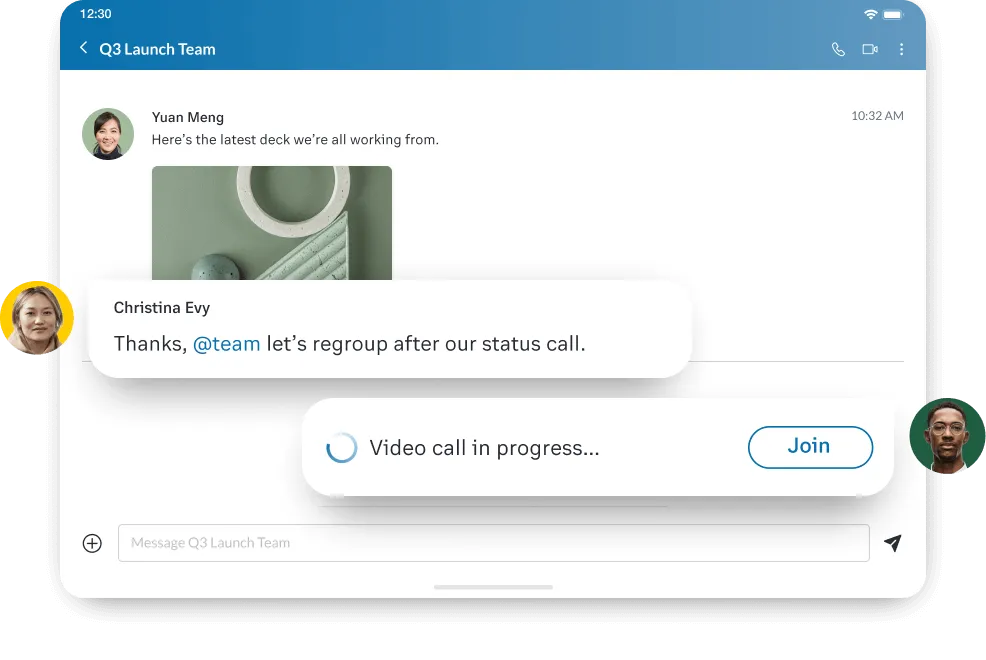Focus the Message Q3 Launch Team field
This screenshot has height=660, width=986.
(493, 543)
